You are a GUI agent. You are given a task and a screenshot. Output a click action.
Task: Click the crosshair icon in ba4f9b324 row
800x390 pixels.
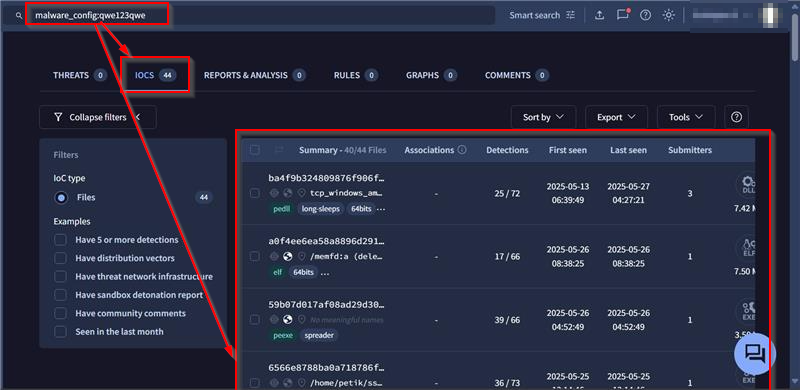pyautogui.click(x=274, y=193)
